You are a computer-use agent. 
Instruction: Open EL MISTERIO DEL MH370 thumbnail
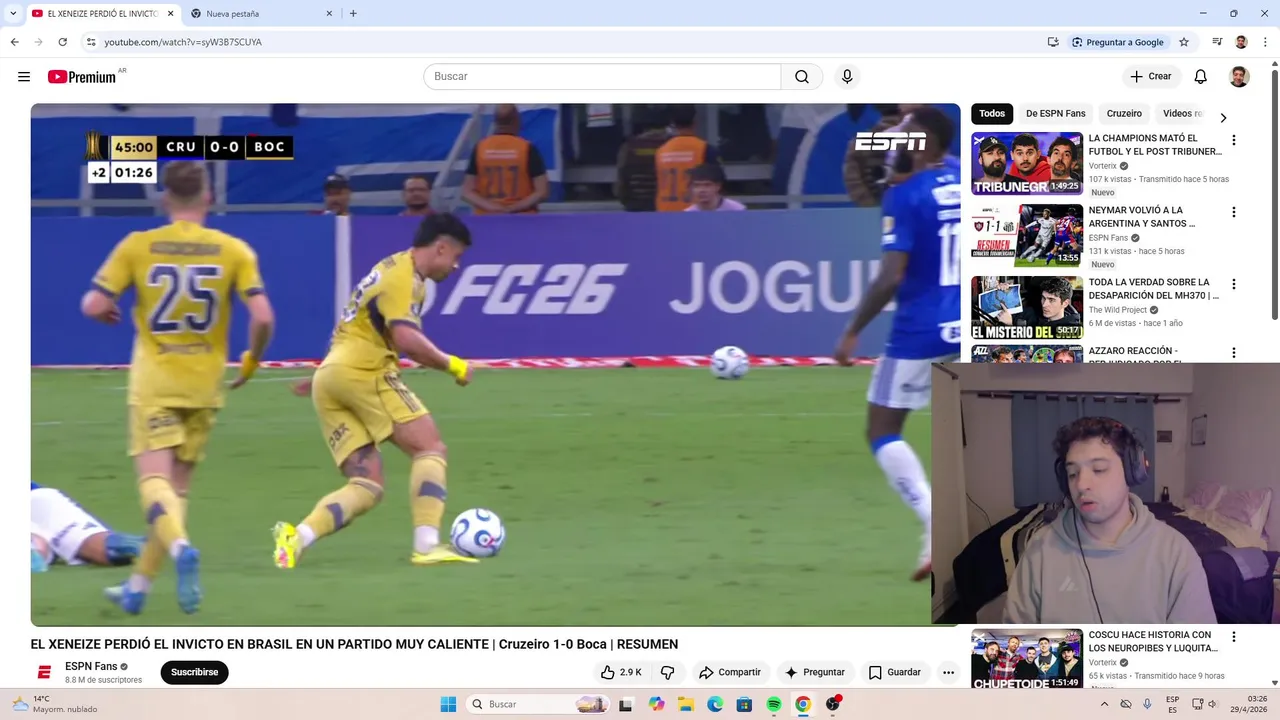click(1027, 307)
